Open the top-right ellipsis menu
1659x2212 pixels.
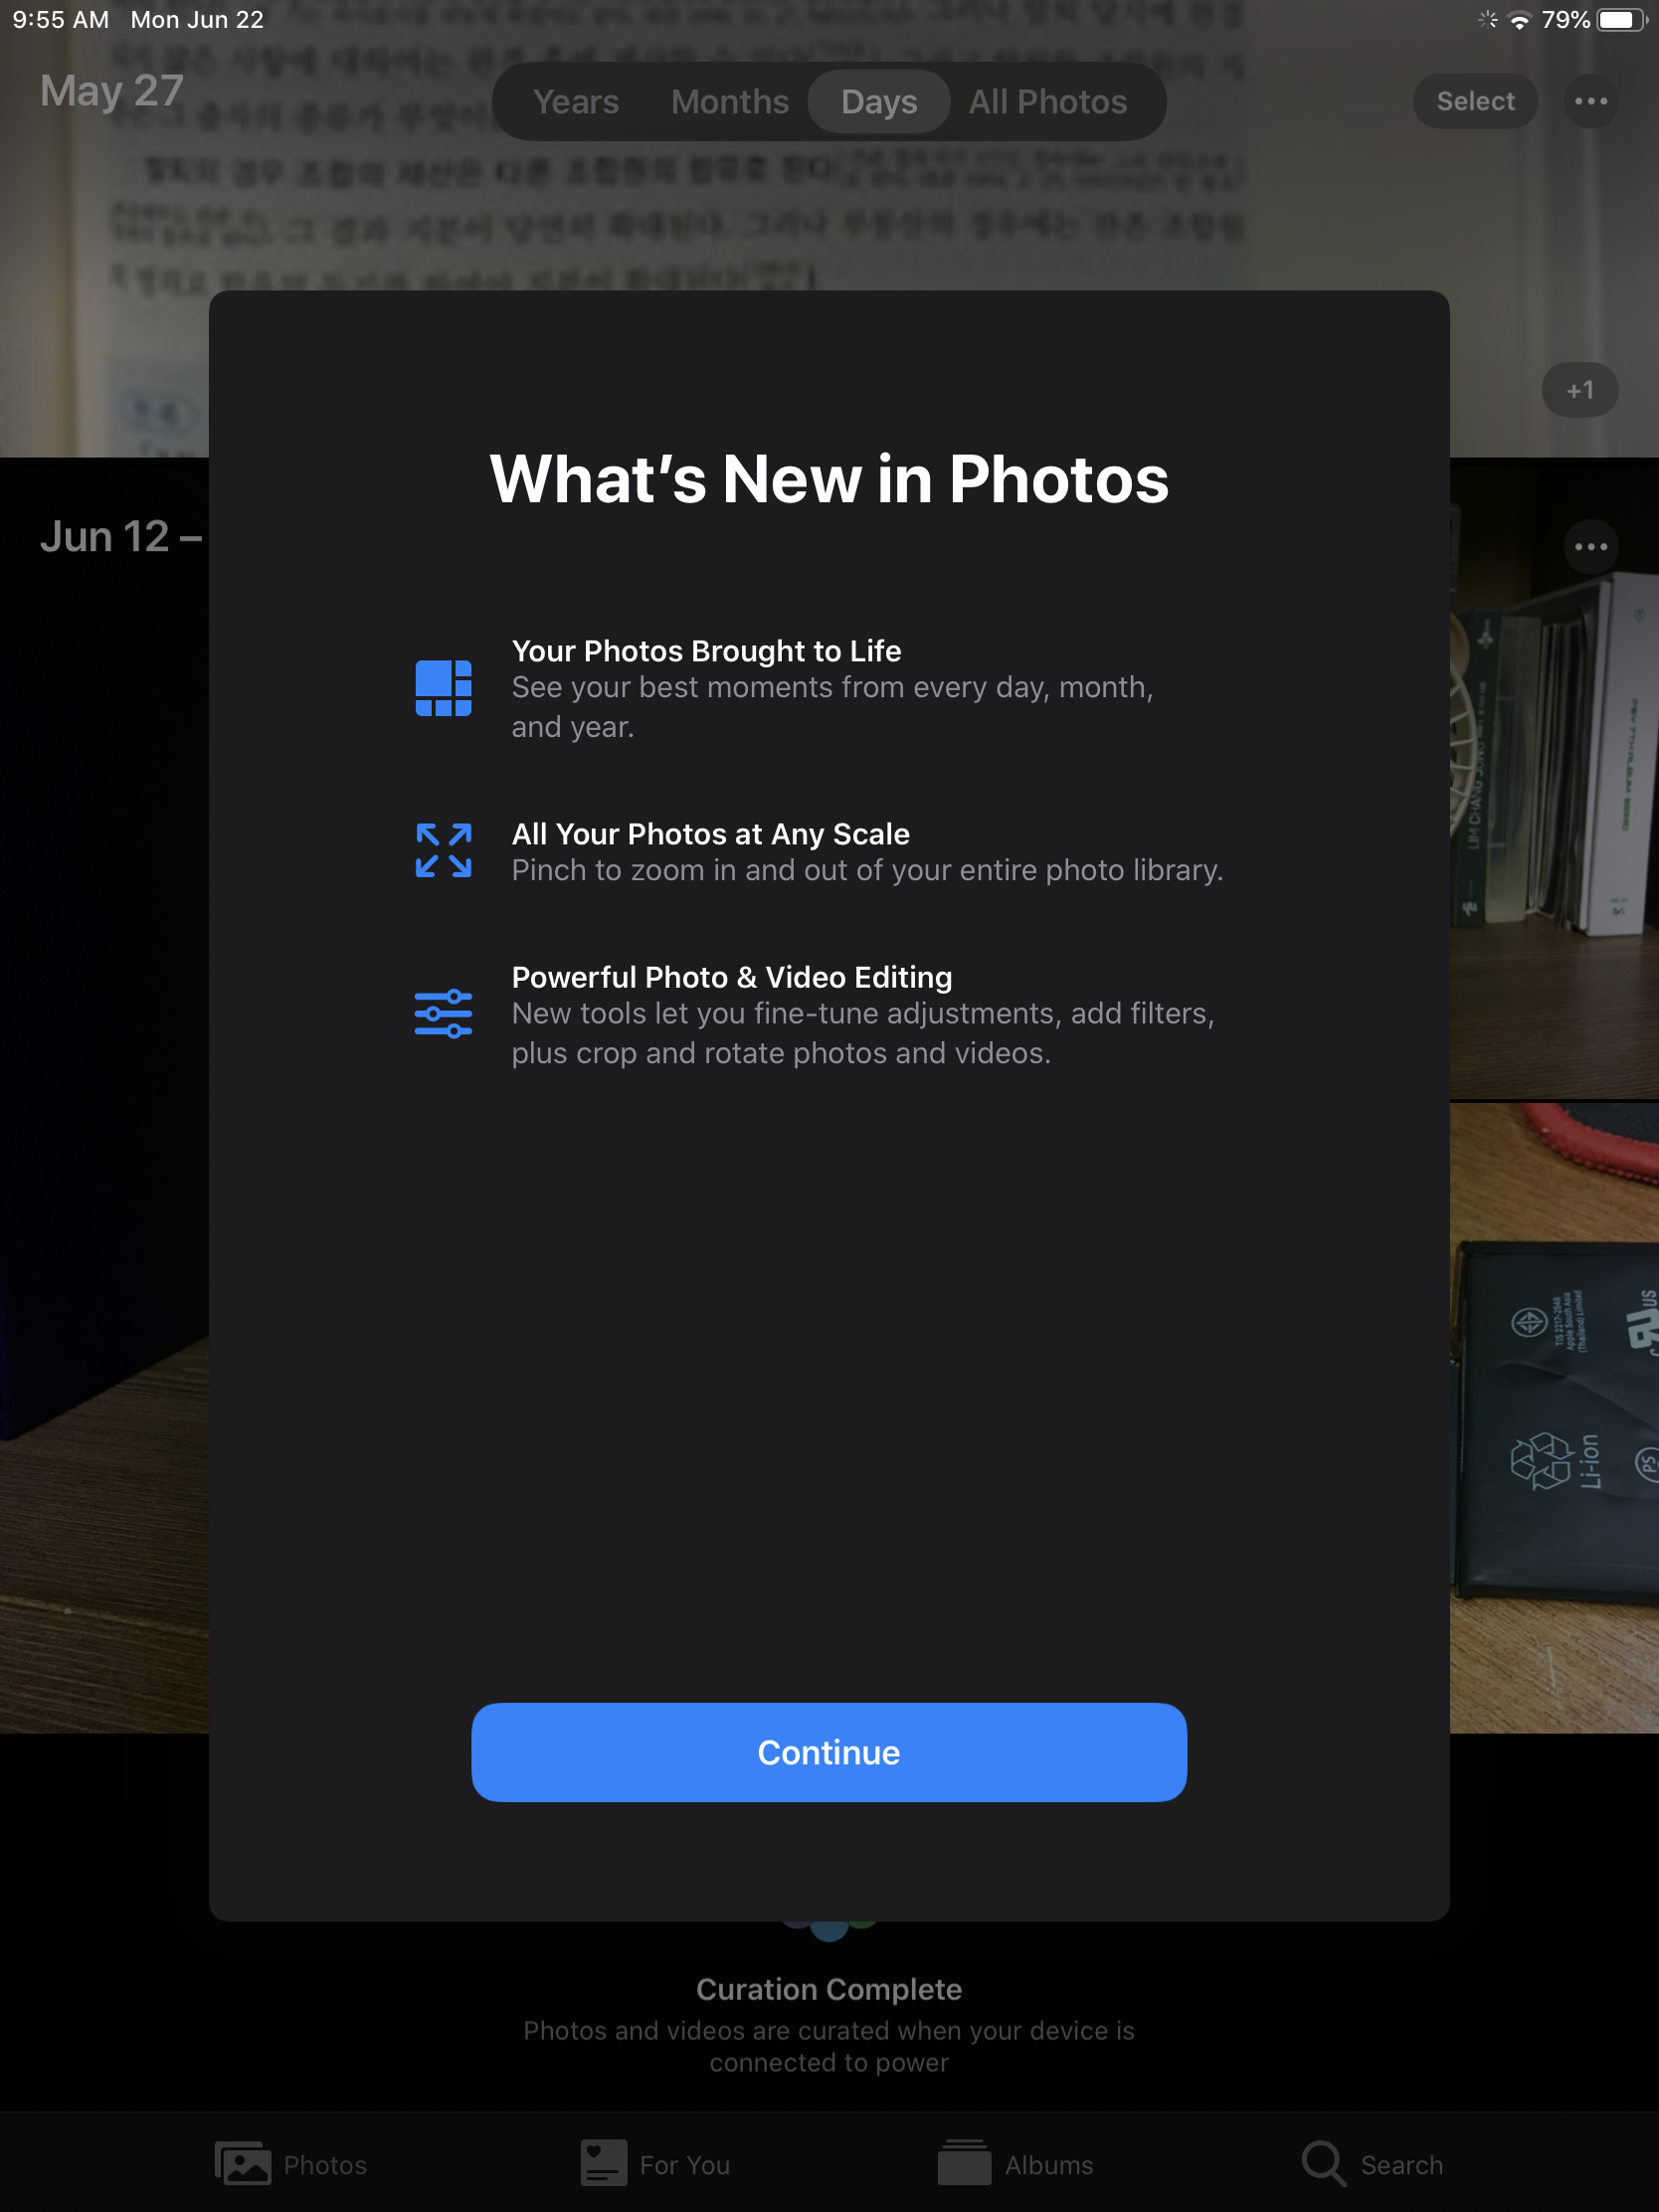click(x=1591, y=101)
